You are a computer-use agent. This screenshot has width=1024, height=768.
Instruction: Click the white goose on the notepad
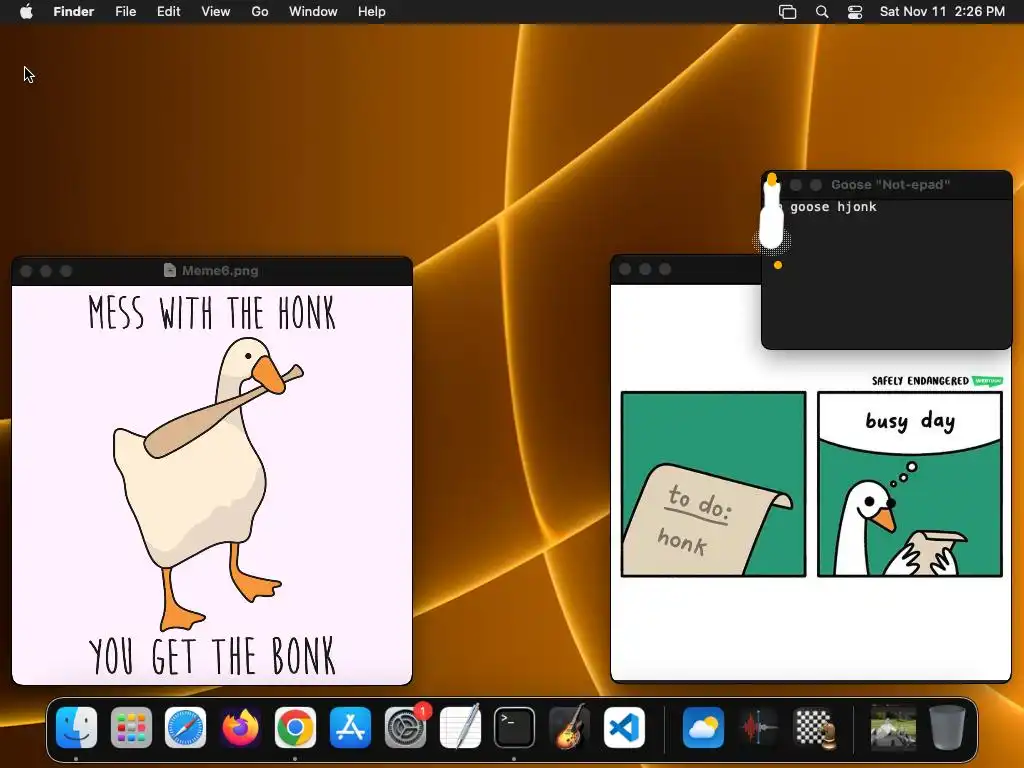pos(771,210)
